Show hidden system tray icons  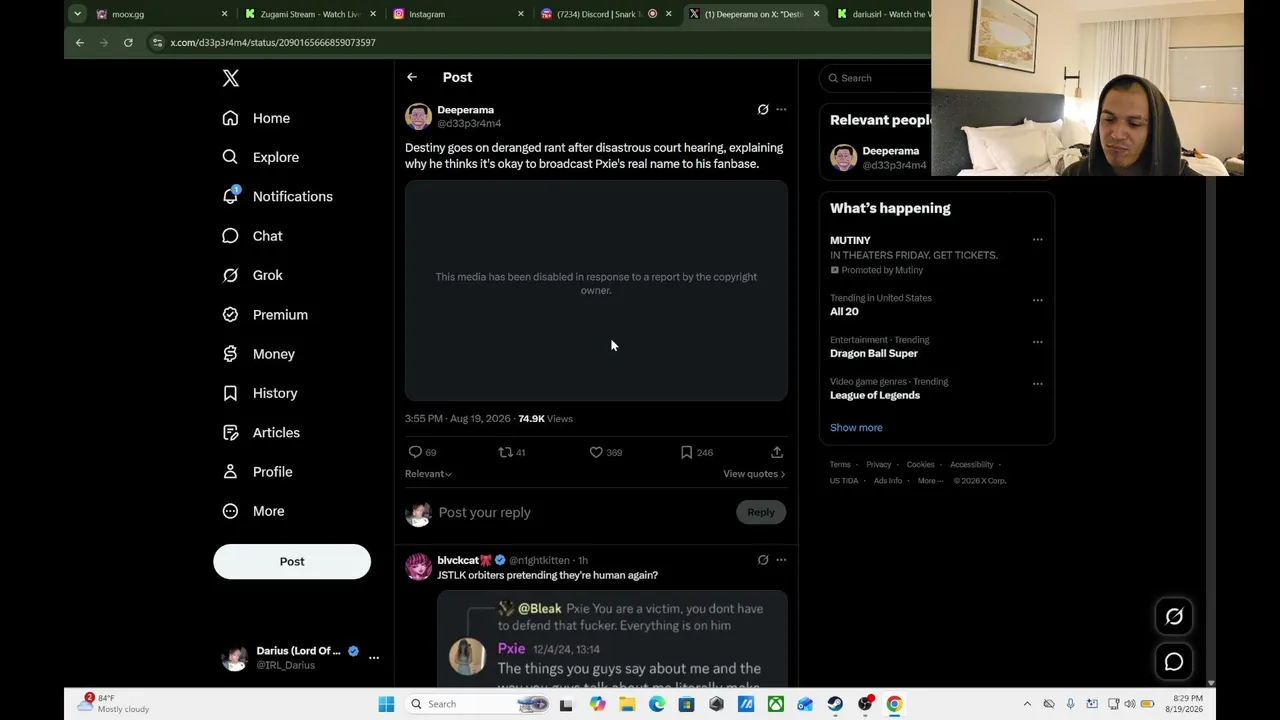(x=1027, y=704)
